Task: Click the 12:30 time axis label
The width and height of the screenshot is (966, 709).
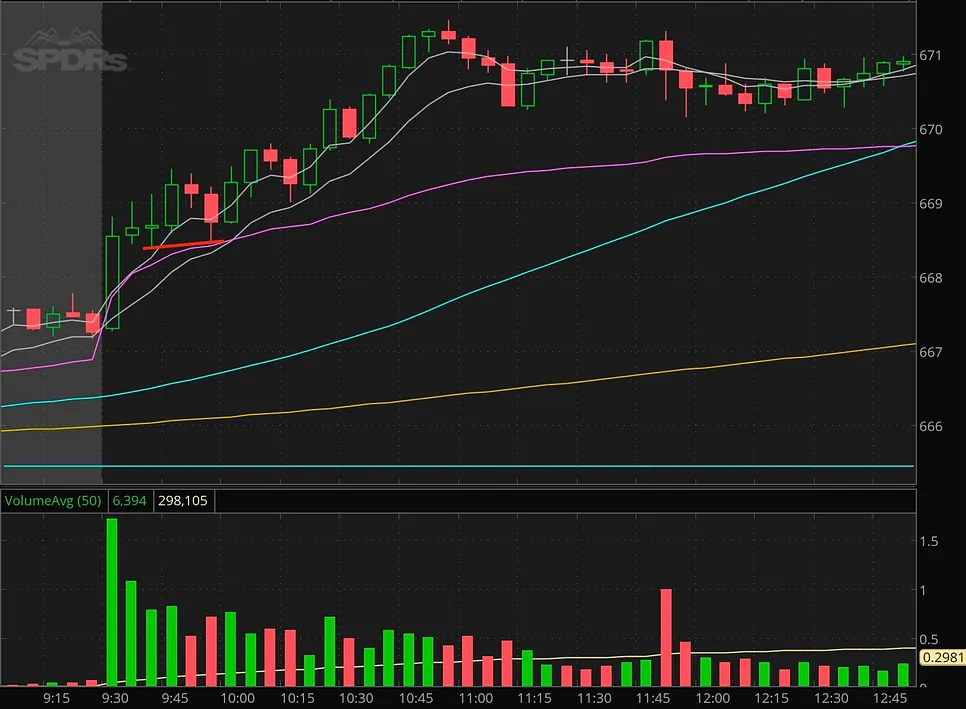Action: tap(832, 698)
